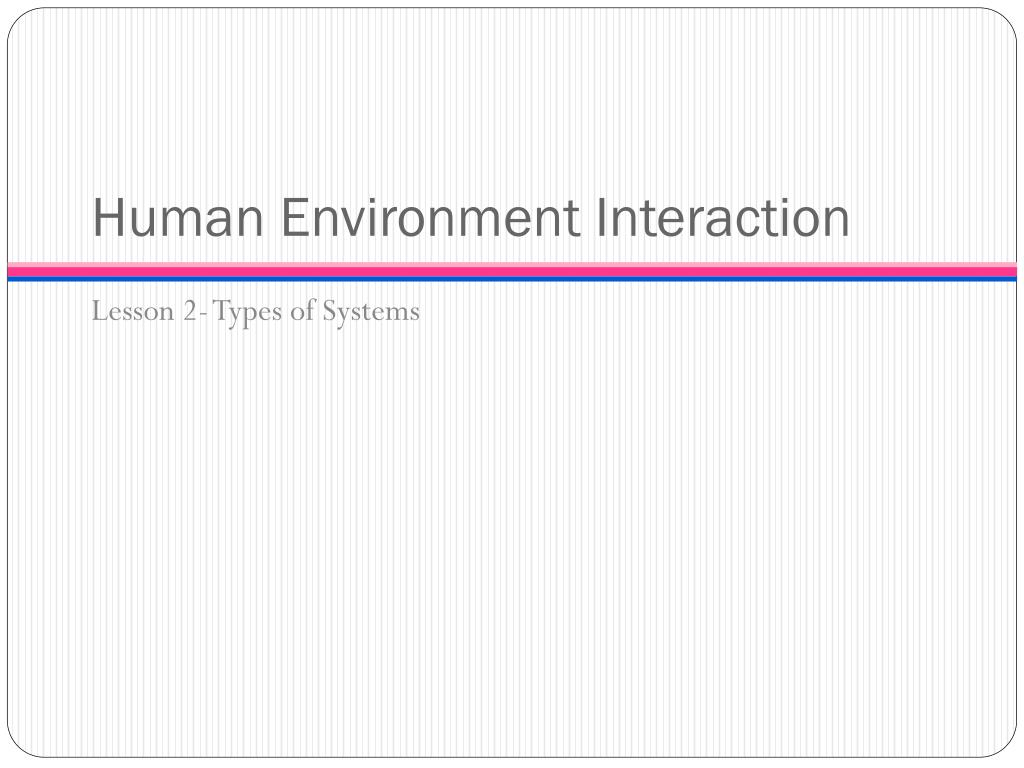Select the bright pink horizontal stripe
Viewport: 1024px width, 768px height.
point(512,272)
